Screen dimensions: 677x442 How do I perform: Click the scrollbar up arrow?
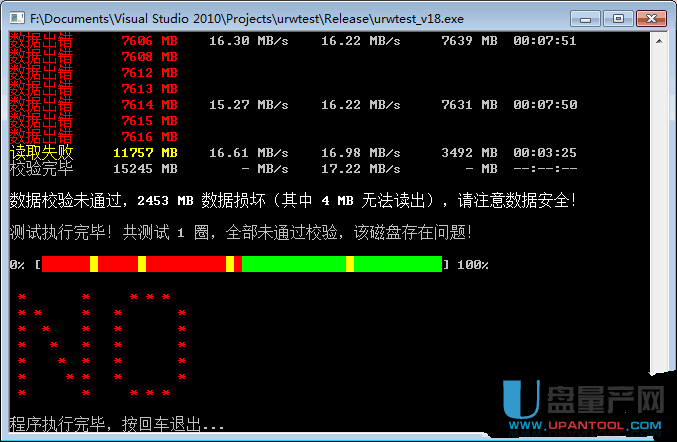coord(658,41)
